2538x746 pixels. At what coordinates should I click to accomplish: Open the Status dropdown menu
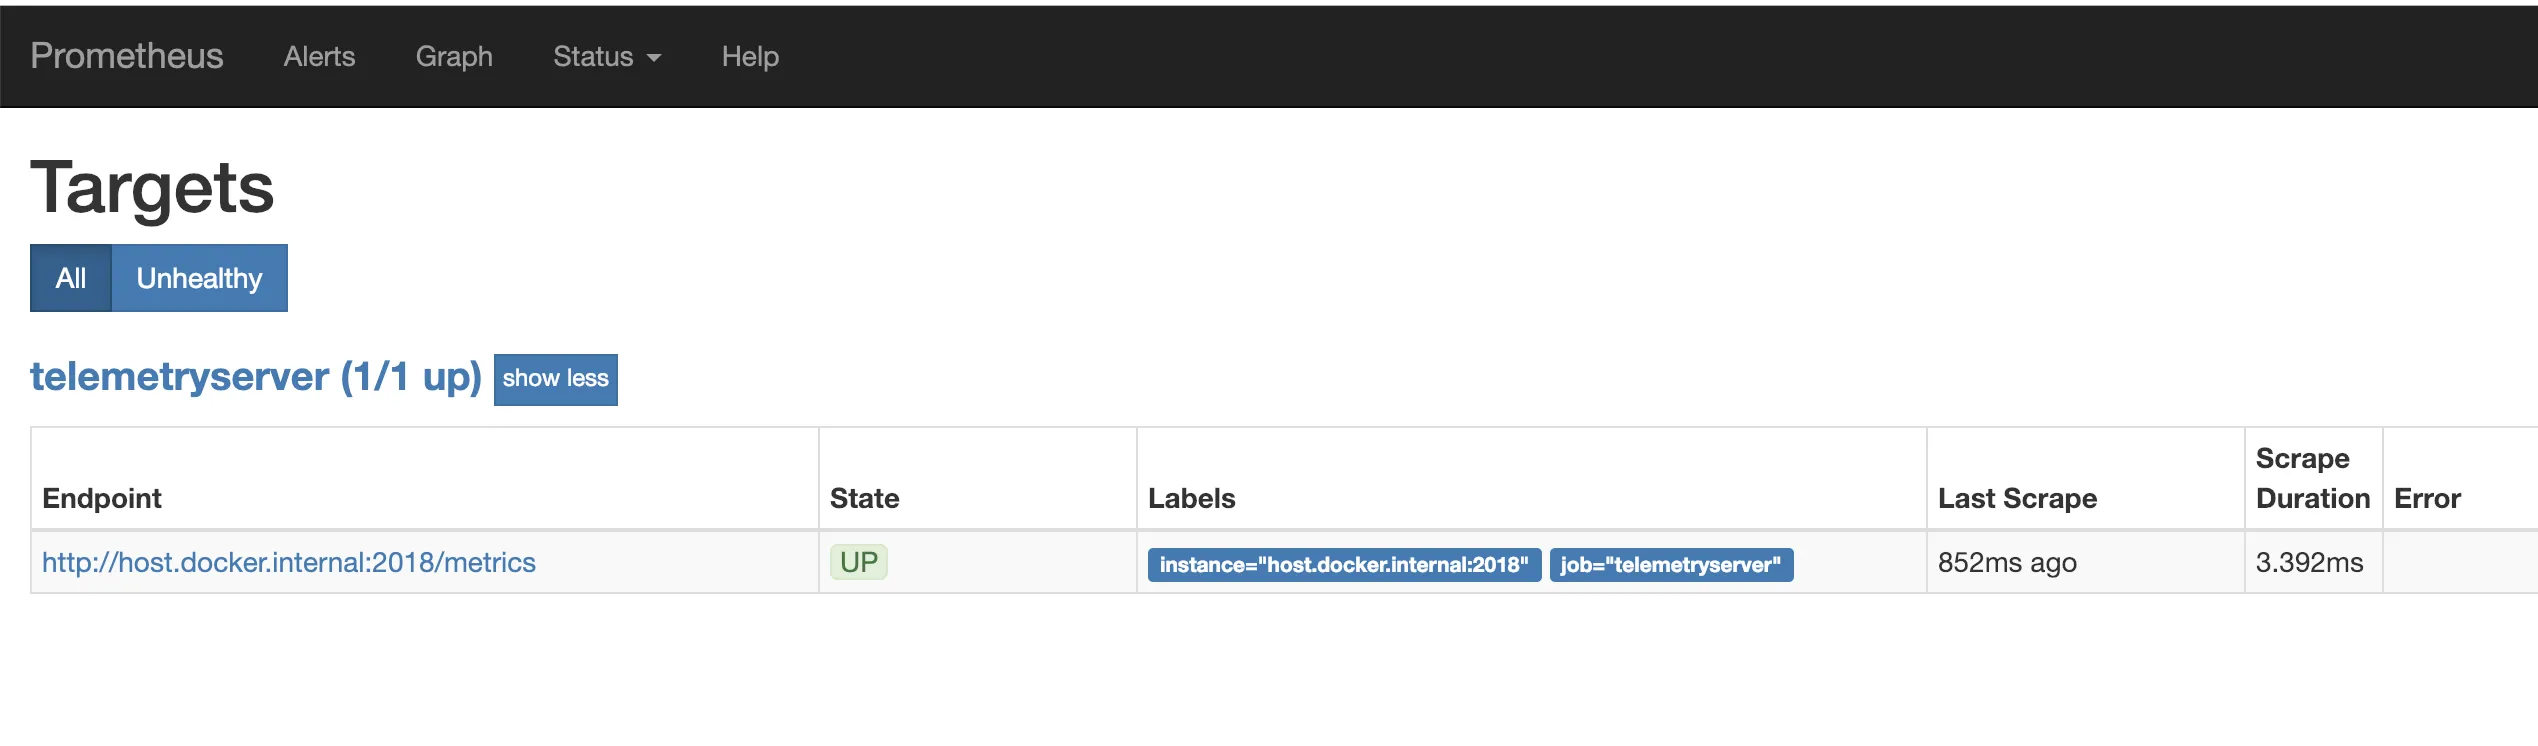[x=594, y=57]
